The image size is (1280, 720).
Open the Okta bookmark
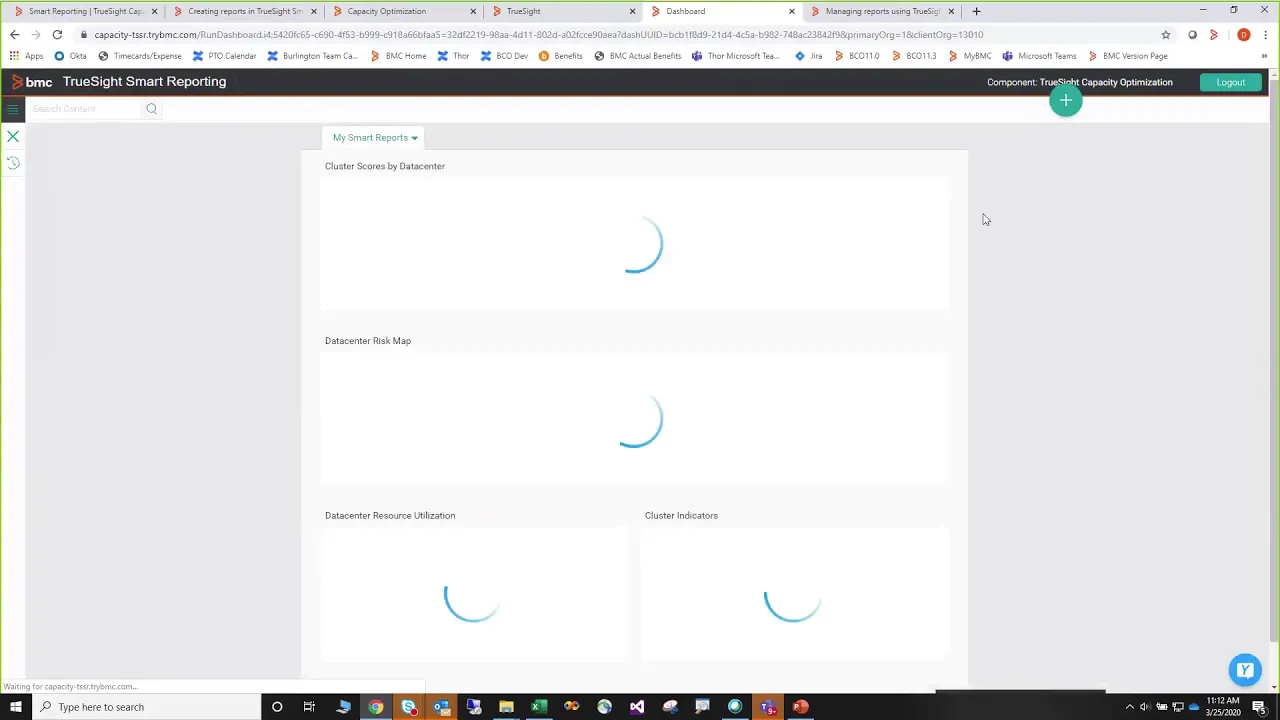point(71,56)
